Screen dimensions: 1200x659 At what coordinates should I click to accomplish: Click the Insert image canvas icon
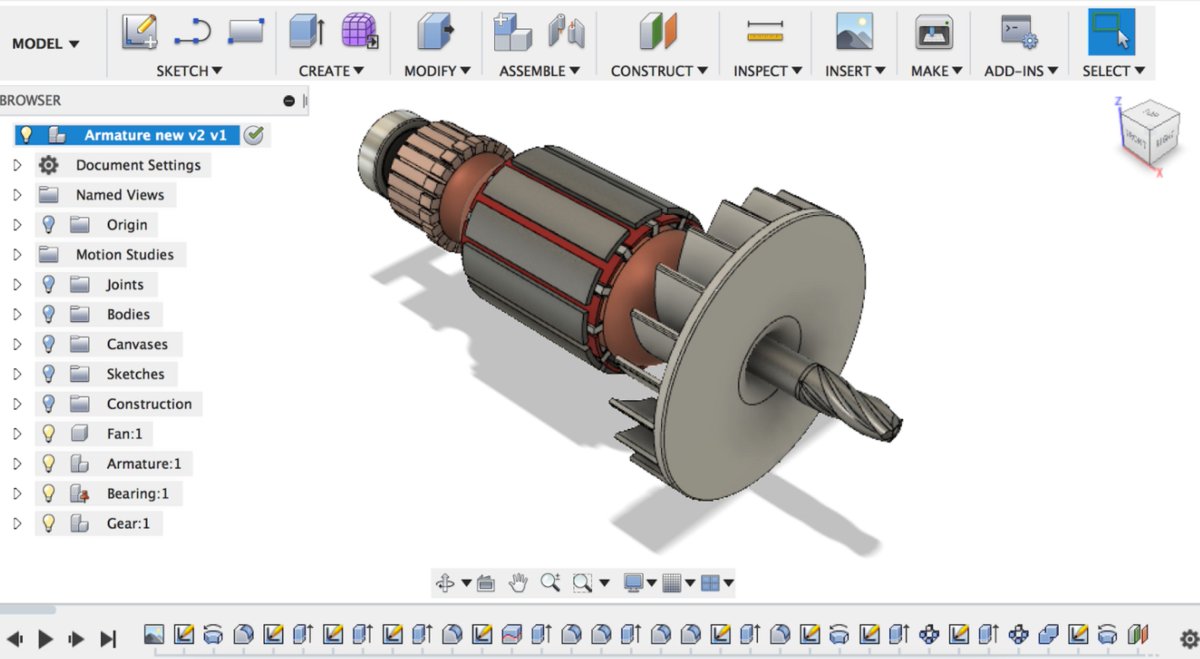[854, 32]
